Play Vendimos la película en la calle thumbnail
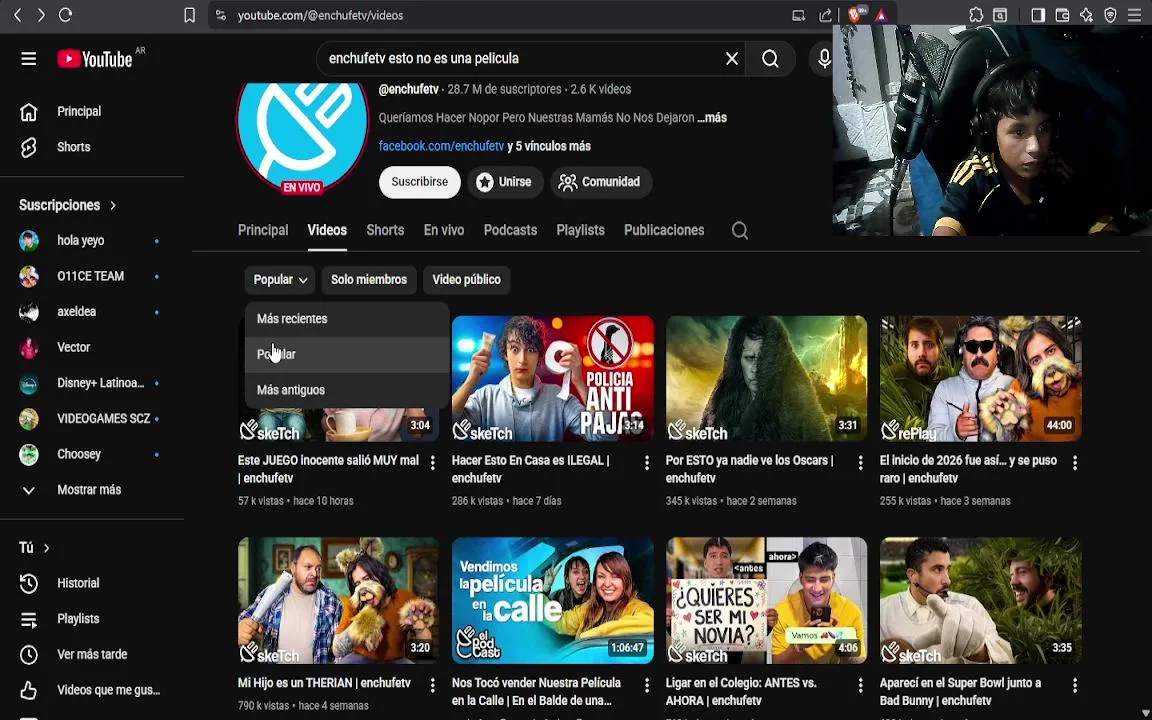 (552, 600)
